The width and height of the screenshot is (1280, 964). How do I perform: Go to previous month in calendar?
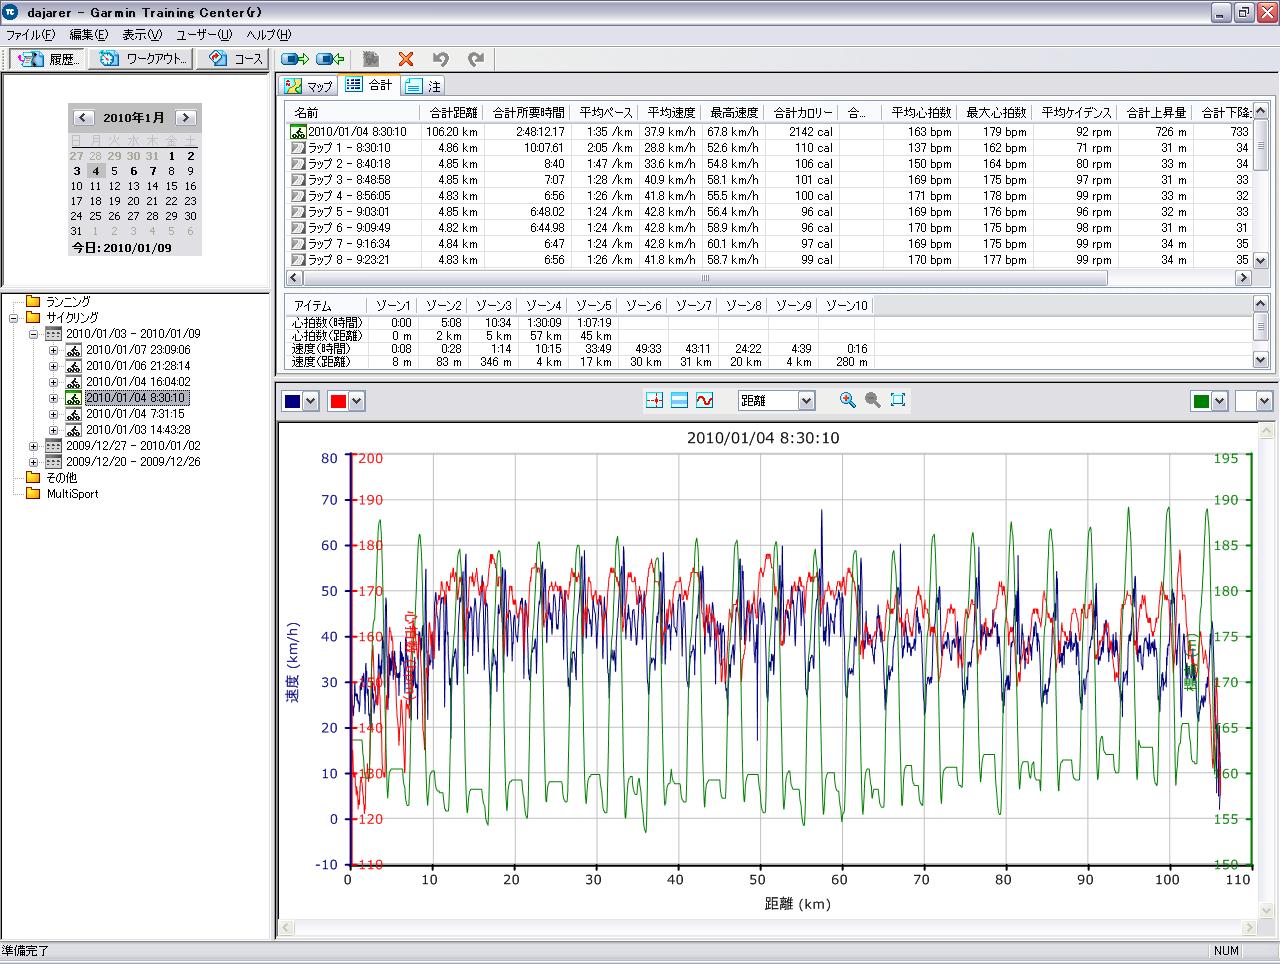point(84,118)
